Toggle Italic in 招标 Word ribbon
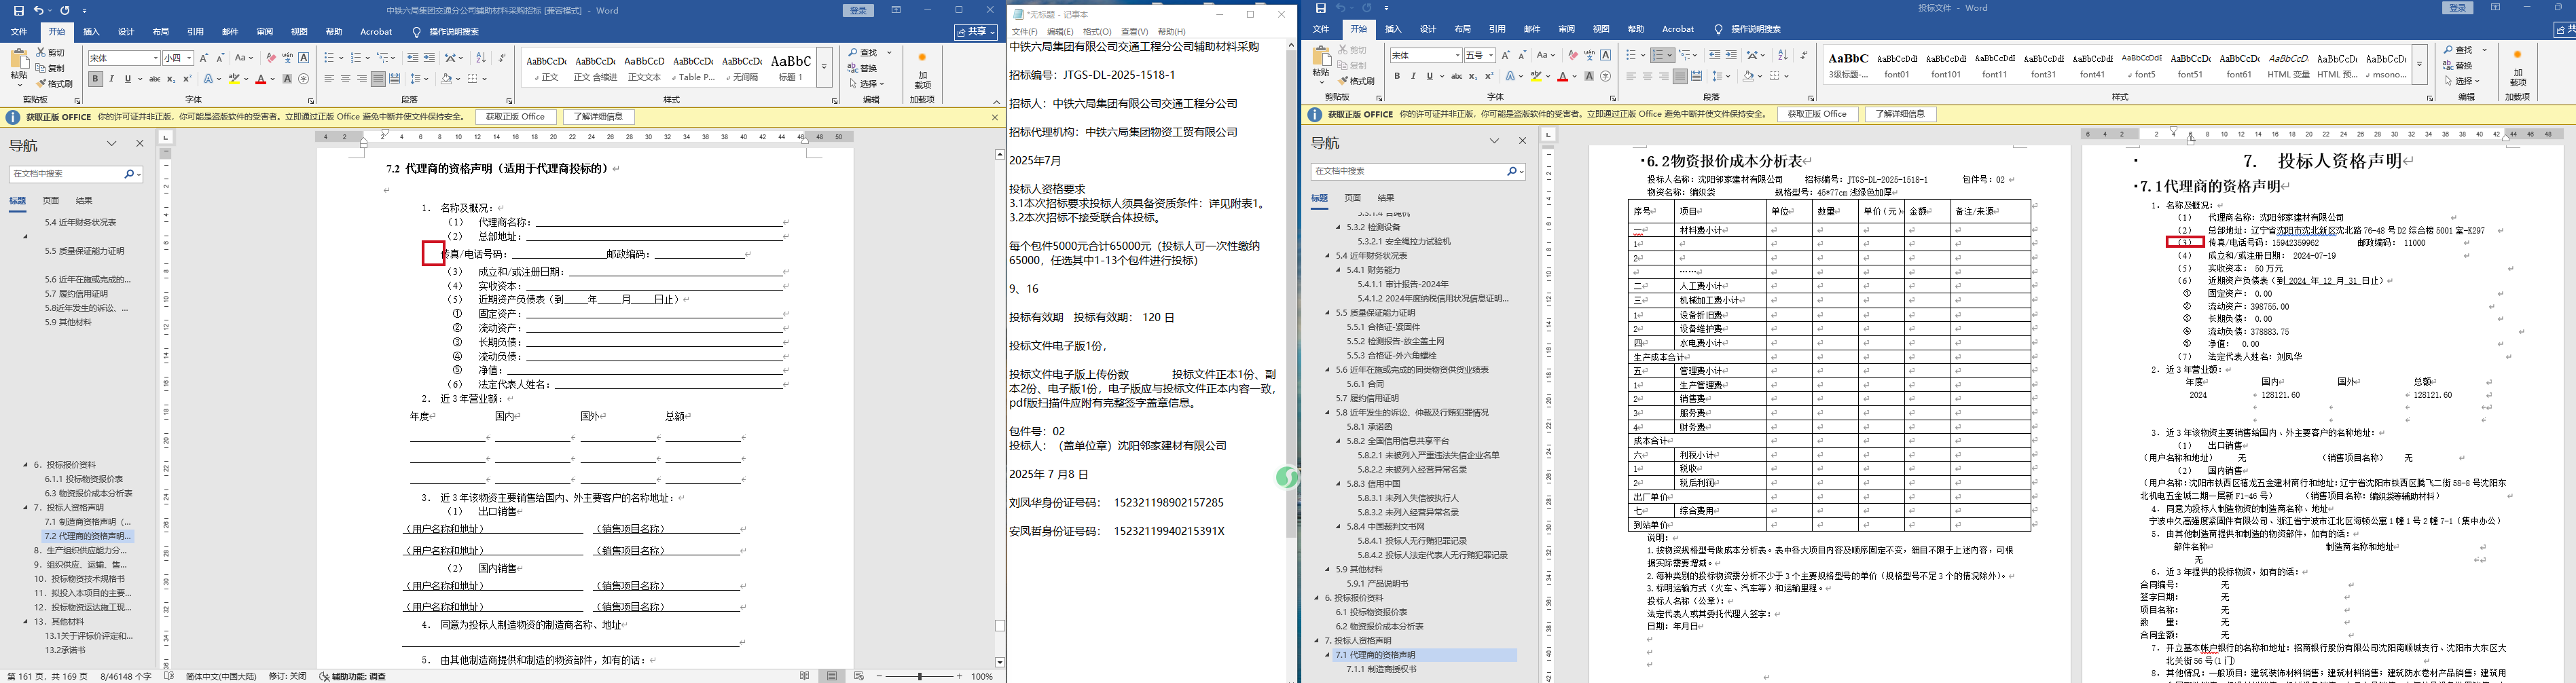The image size is (2576, 683). [111, 79]
